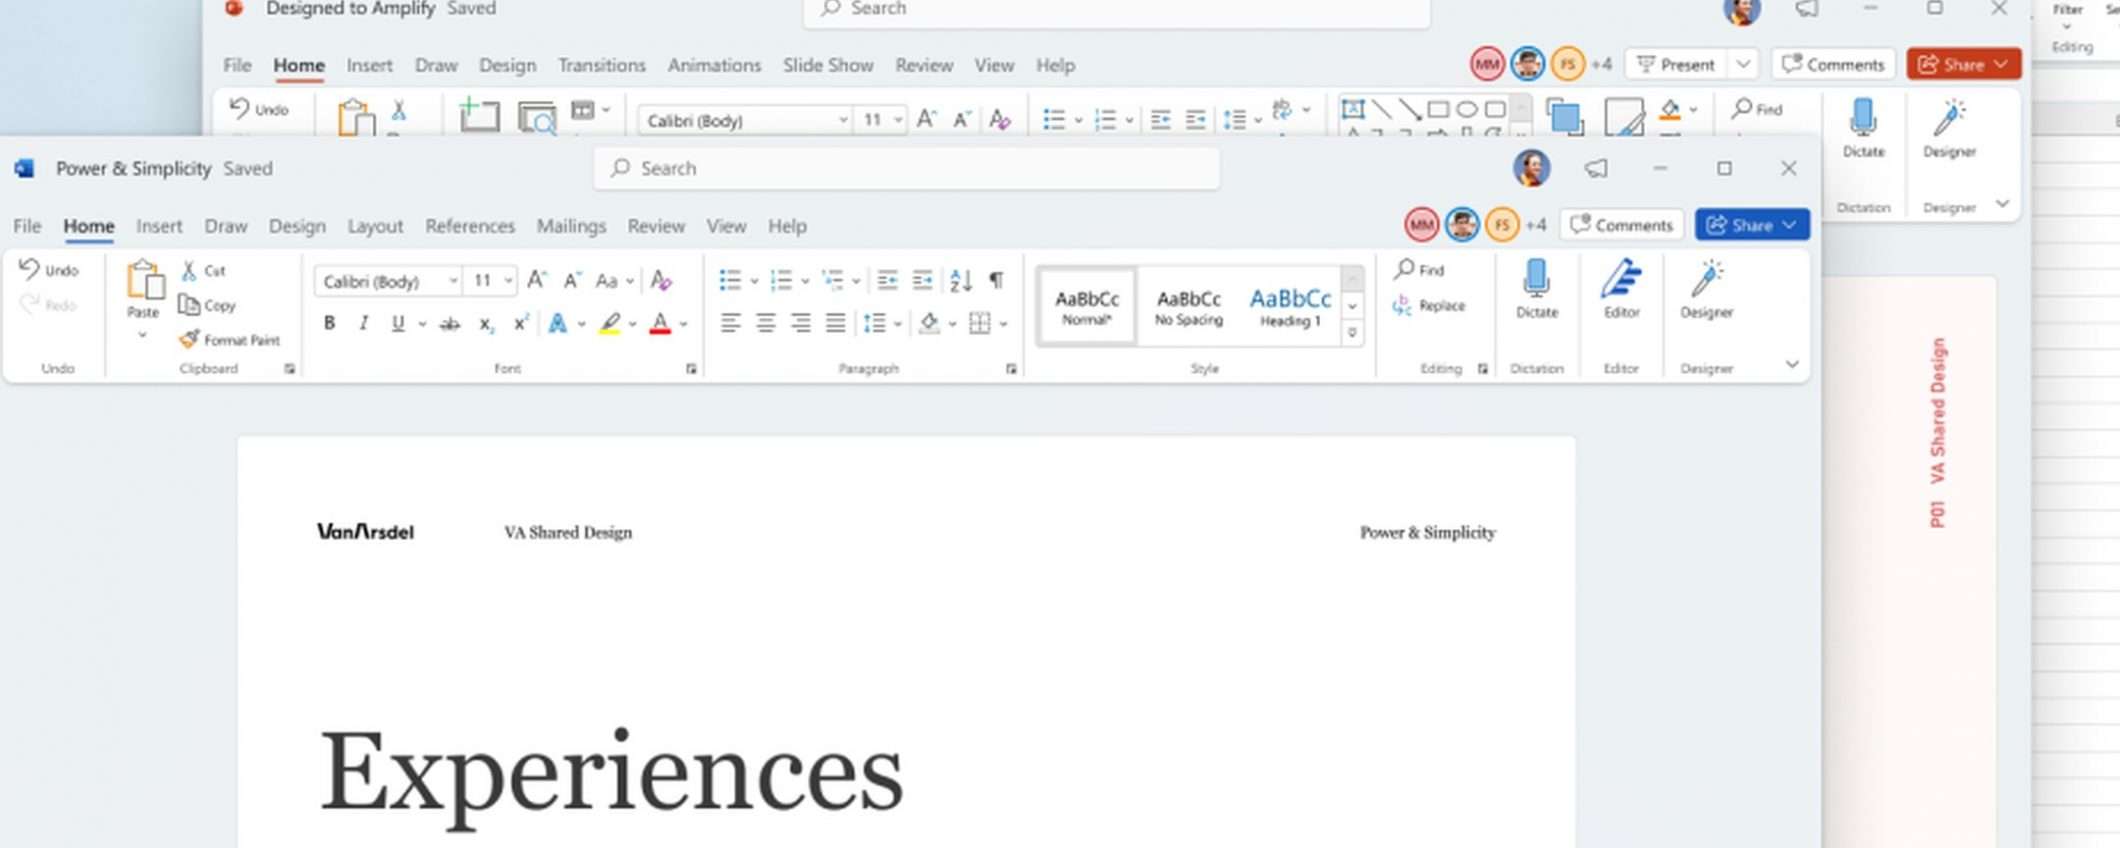Toggle Italic formatting in Word

pos(364,323)
